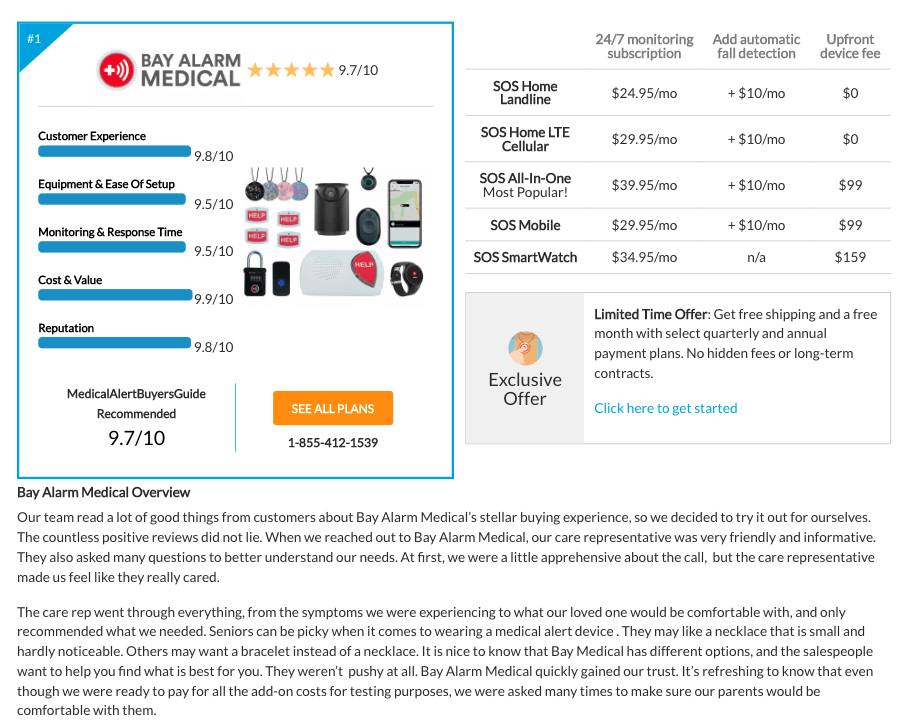Viewport: 907px width, 726px height.
Task: Click the Bay Alarm Medical logo
Action: (x=169, y=70)
